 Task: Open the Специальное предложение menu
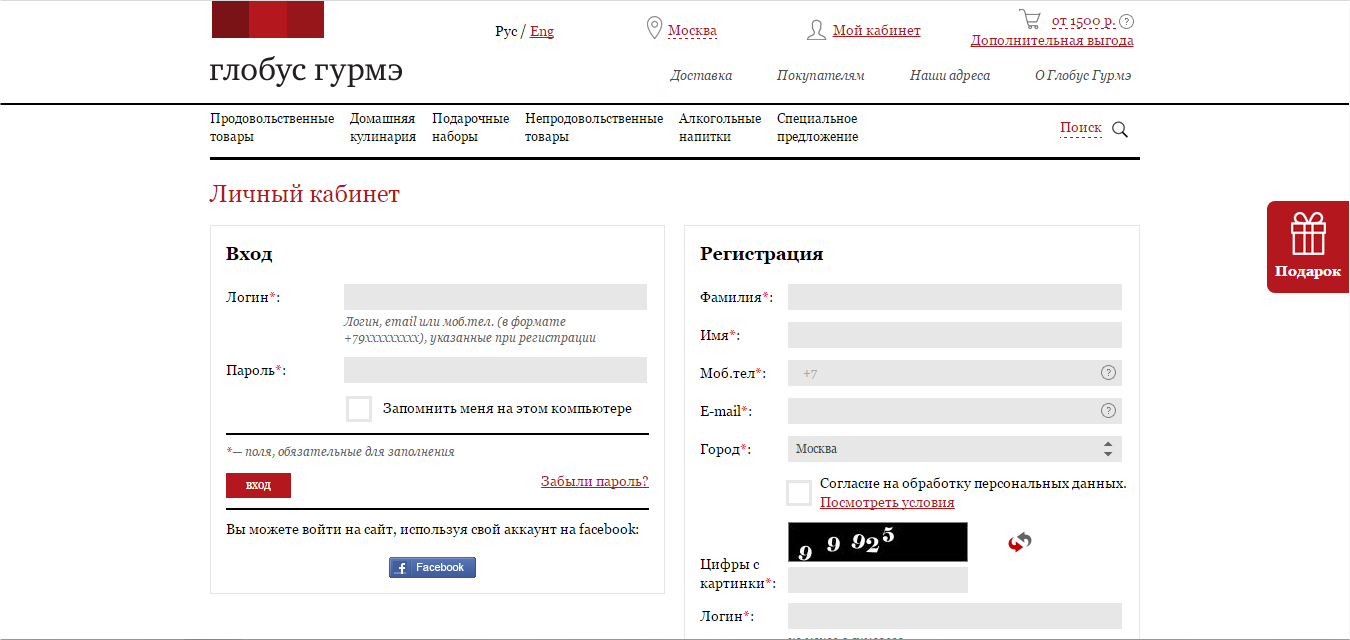point(818,128)
